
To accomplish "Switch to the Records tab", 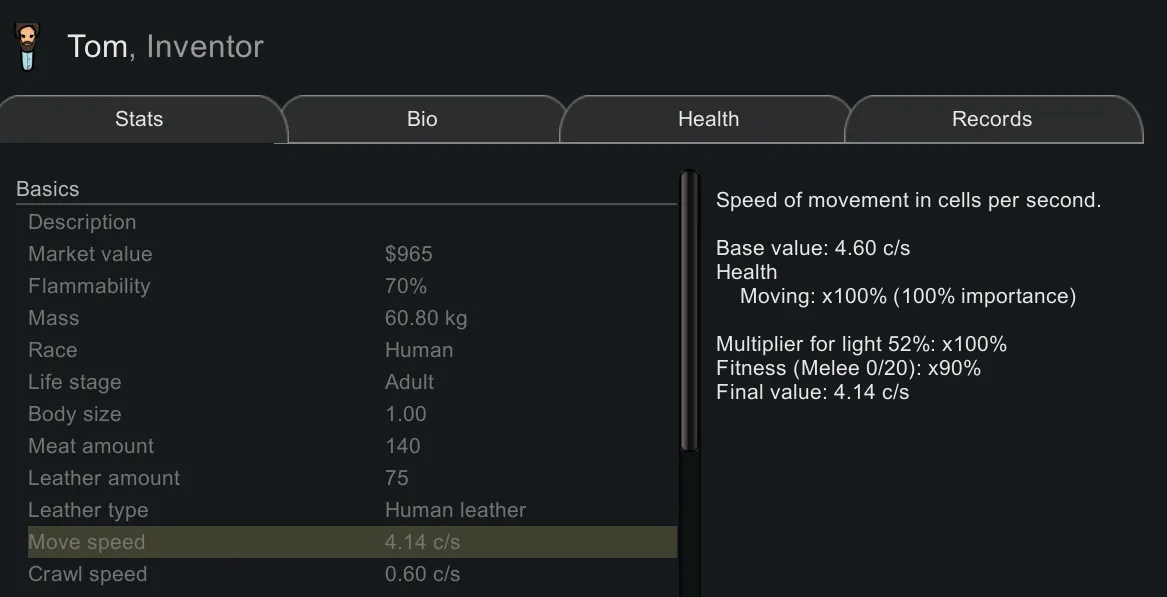I will [991, 119].
